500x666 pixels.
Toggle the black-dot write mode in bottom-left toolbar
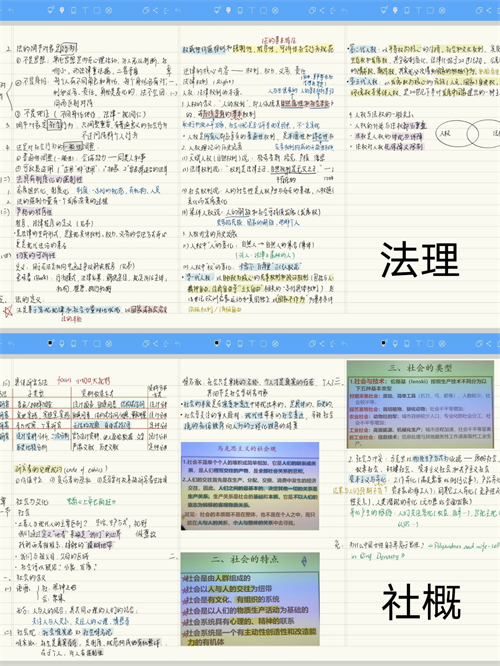coord(51,343)
